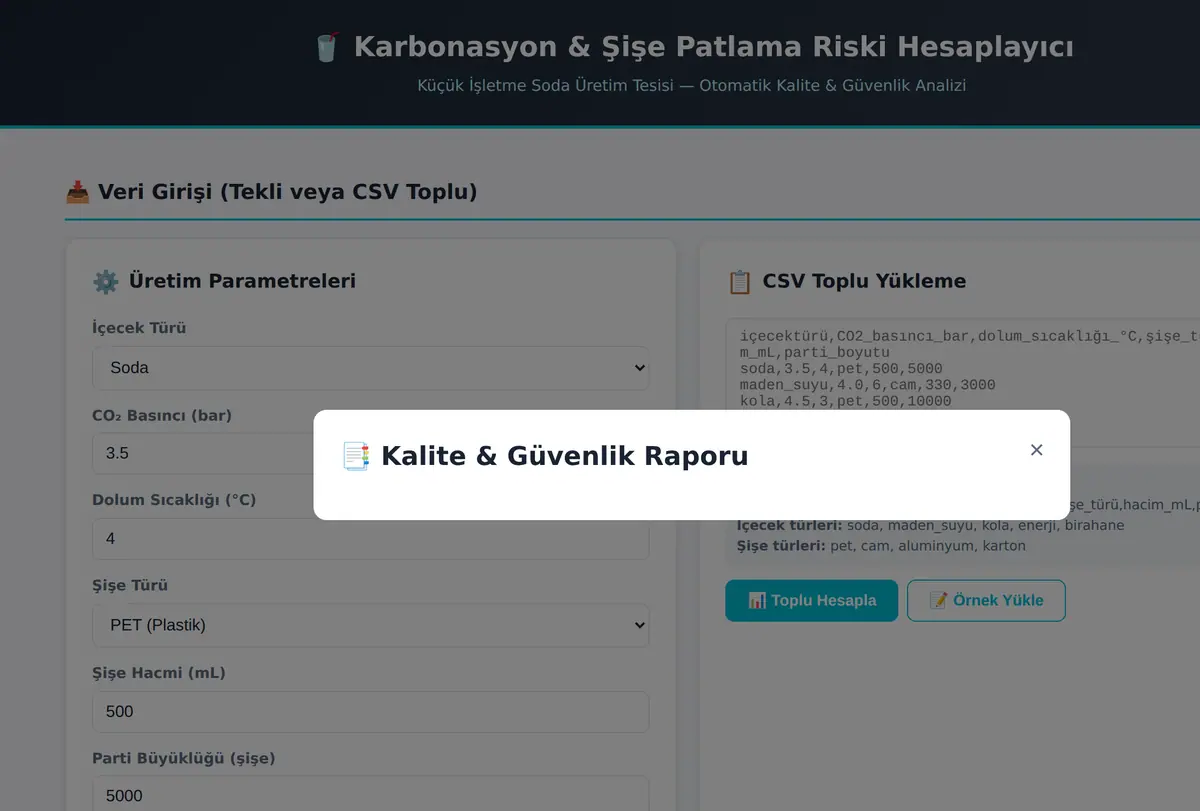This screenshot has width=1200, height=811.
Task: Click the Toplu Hesapla button
Action: (x=812, y=601)
